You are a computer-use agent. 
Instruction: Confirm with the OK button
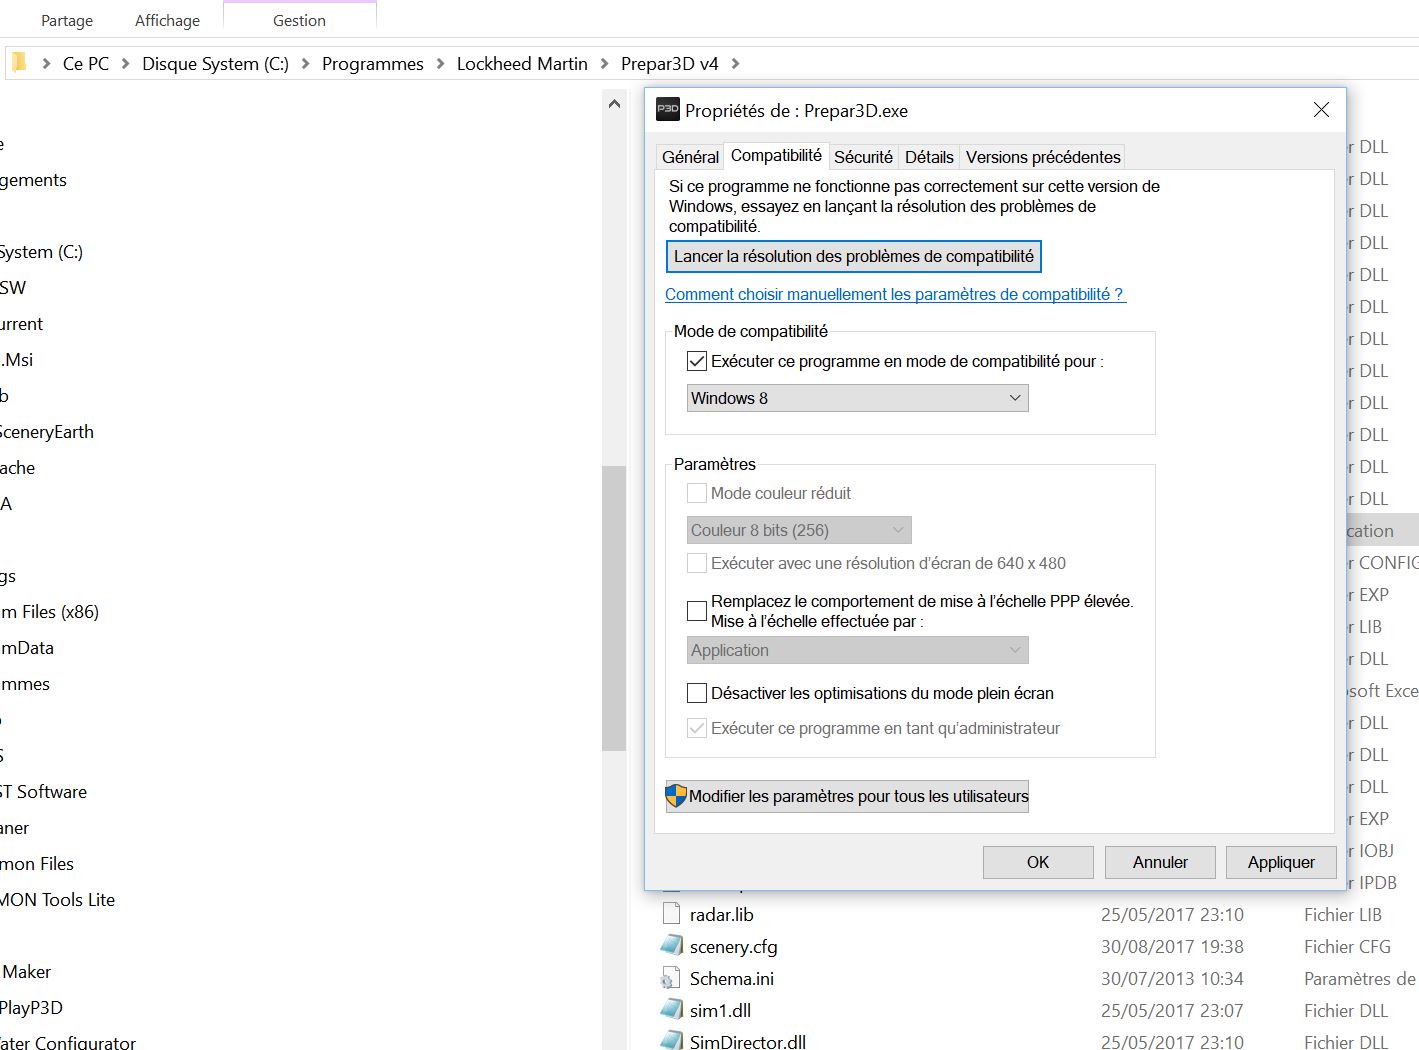1038,862
